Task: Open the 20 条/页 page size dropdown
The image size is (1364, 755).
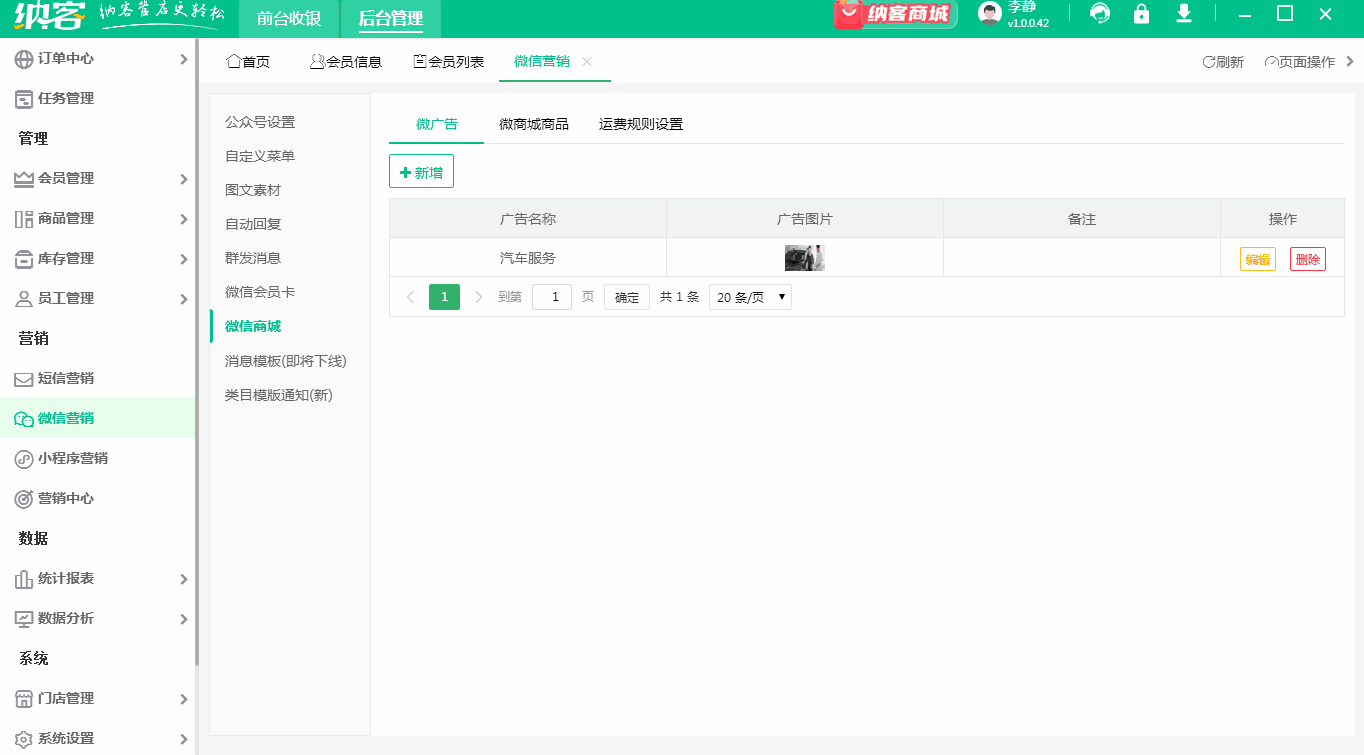Action: pyautogui.click(x=749, y=296)
